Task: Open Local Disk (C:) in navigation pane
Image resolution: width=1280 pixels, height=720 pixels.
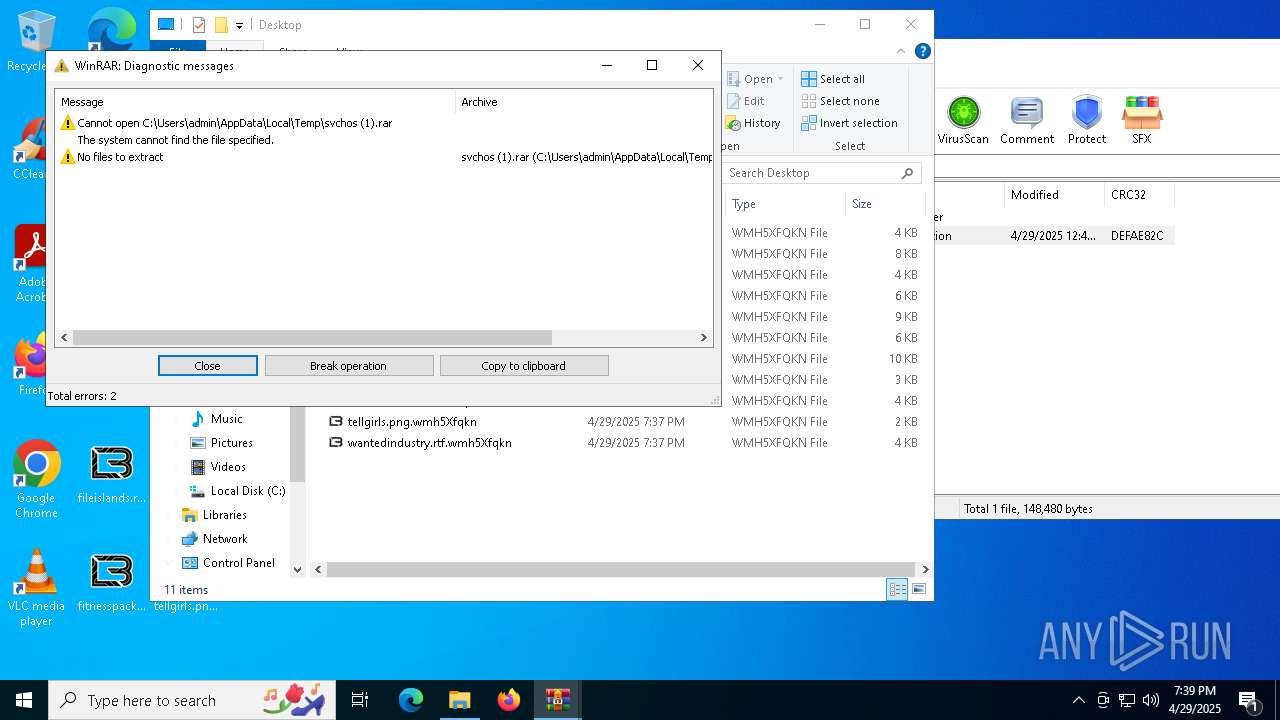Action: pyautogui.click(x=238, y=491)
